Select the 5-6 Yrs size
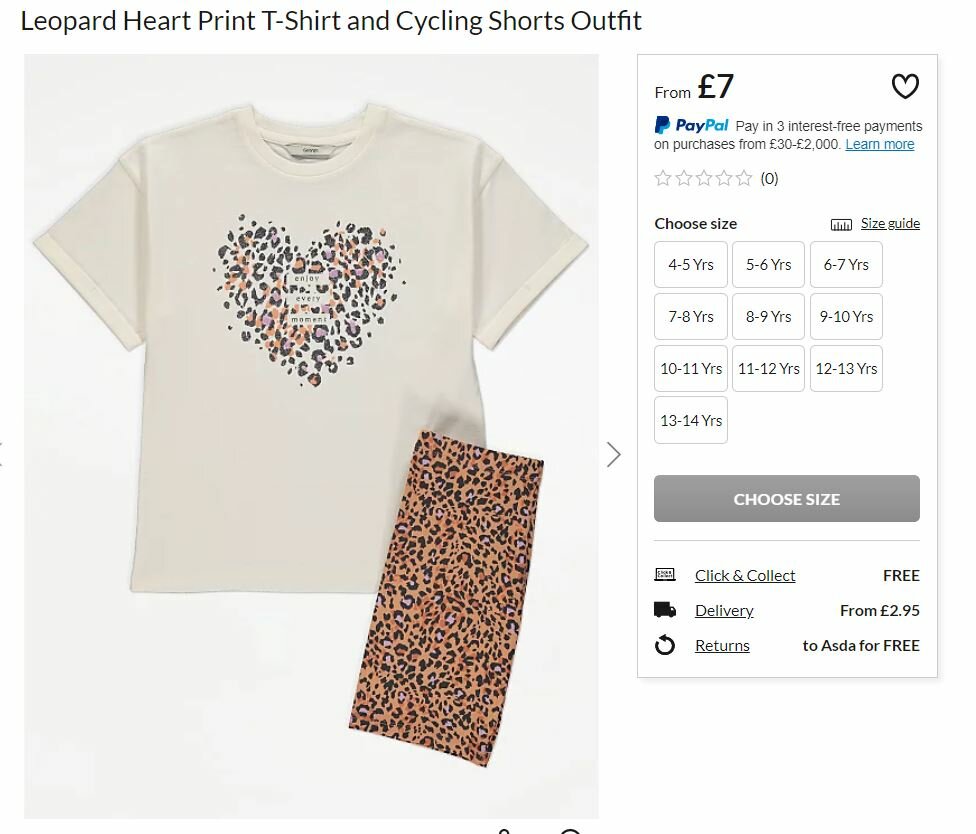Image resolution: width=976 pixels, height=834 pixels. tap(768, 265)
